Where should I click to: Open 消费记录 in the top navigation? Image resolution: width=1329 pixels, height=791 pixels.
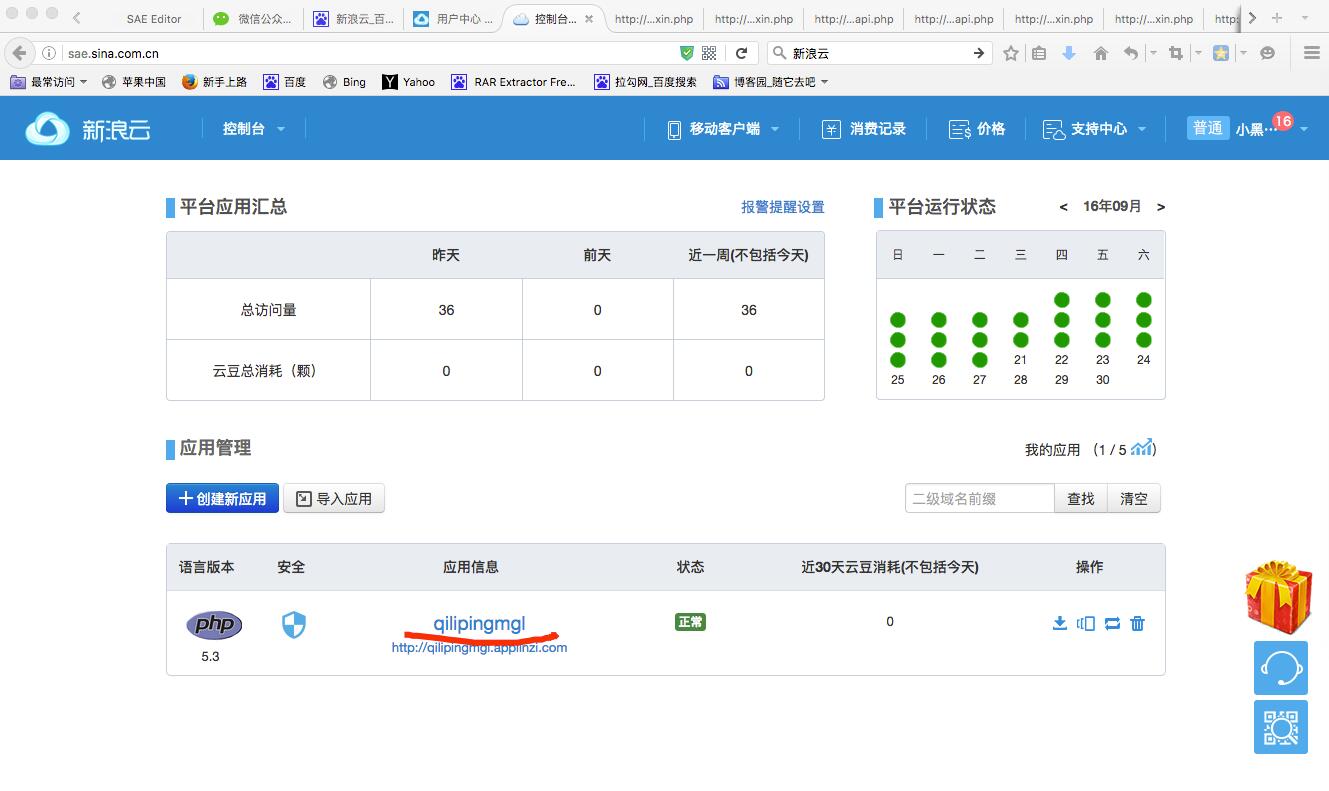[864, 129]
